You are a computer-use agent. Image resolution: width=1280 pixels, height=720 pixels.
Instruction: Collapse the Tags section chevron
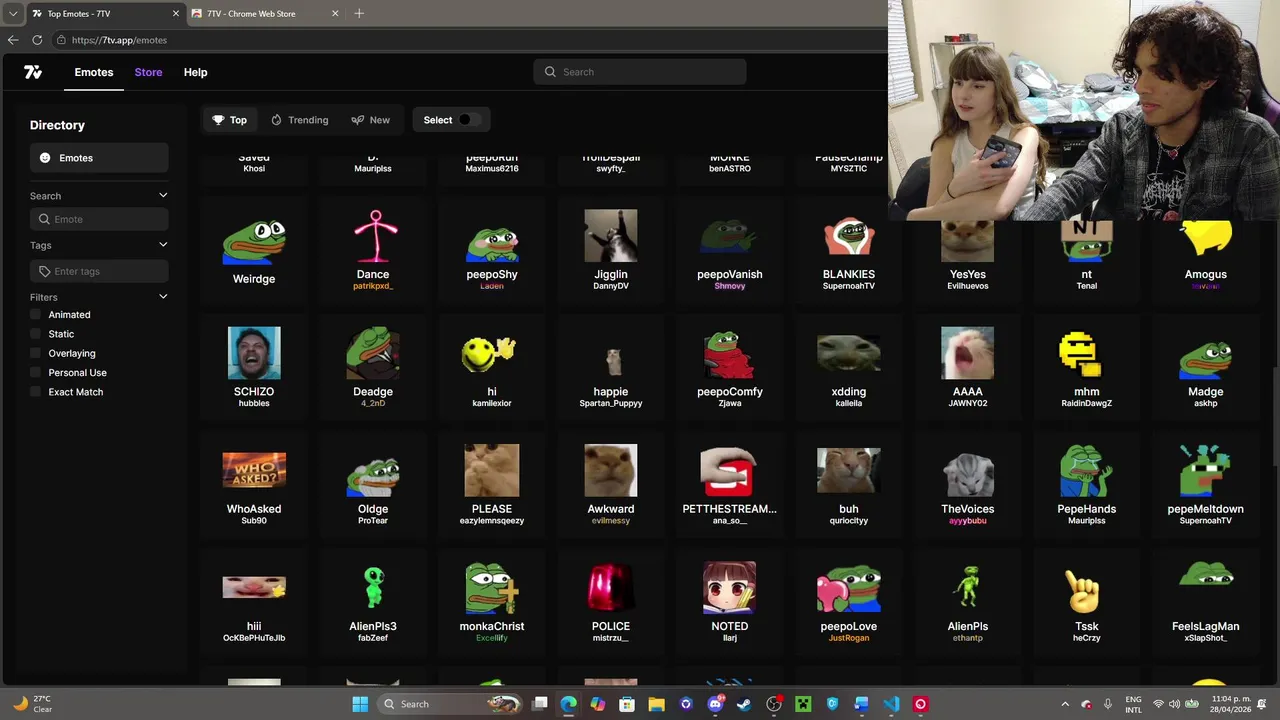[x=163, y=244]
